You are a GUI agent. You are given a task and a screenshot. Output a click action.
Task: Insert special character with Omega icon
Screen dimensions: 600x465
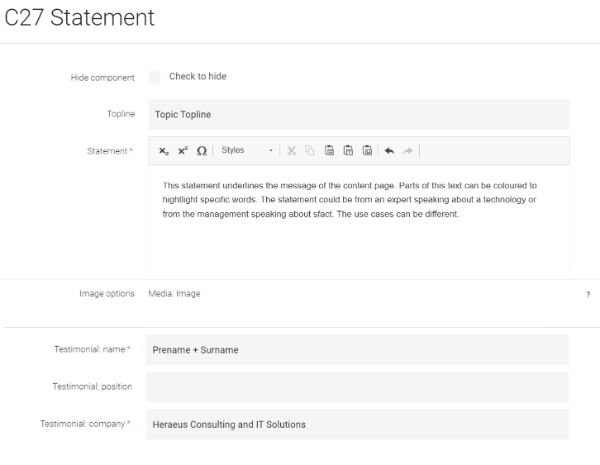point(202,150)
